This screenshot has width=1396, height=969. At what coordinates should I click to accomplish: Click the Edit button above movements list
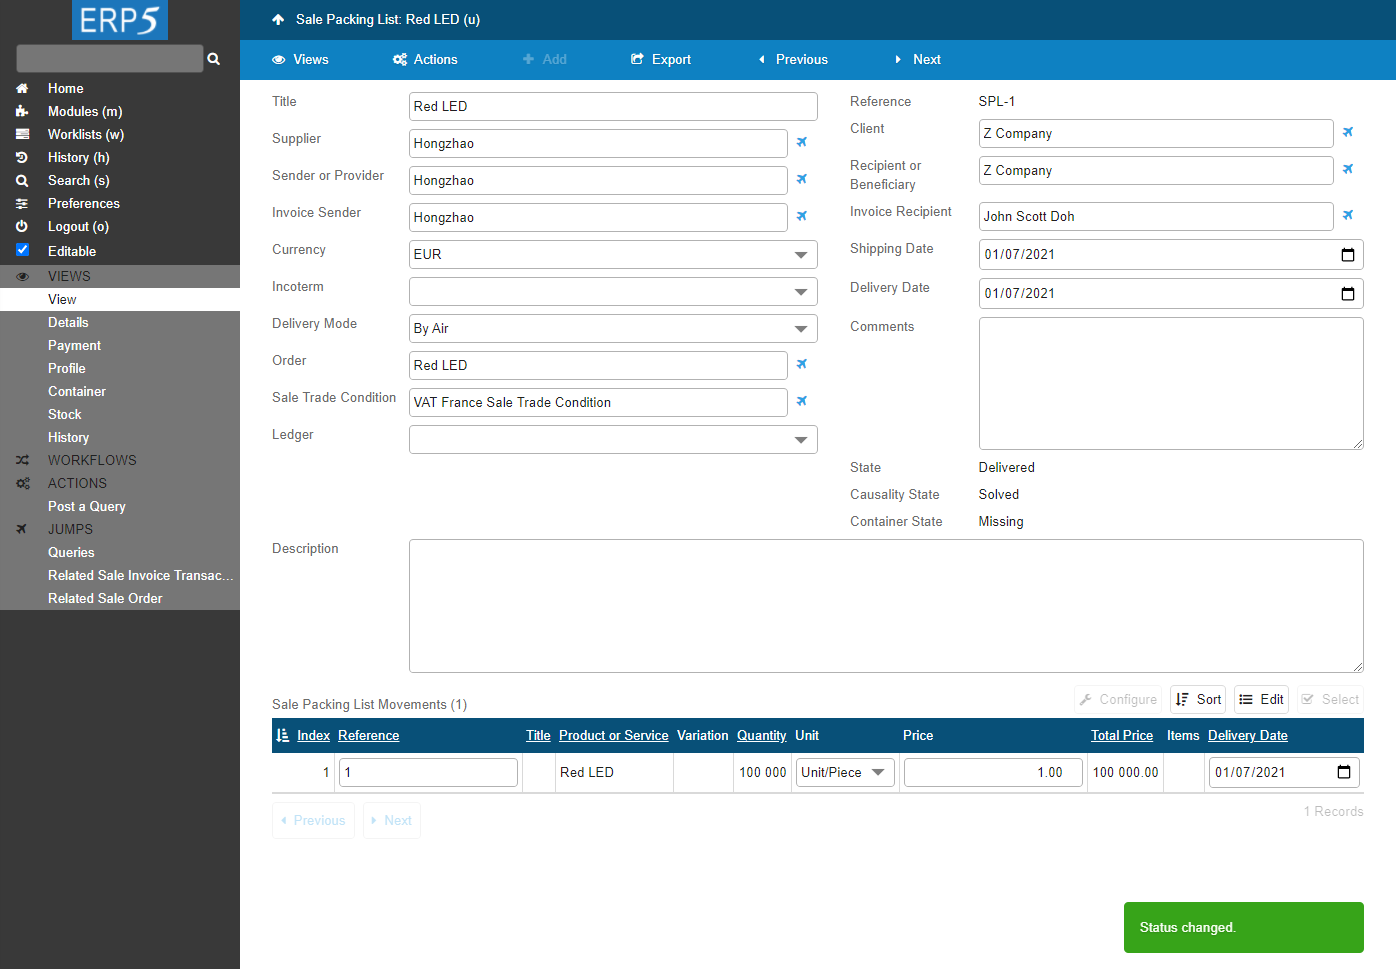(x=1261, y=699)
